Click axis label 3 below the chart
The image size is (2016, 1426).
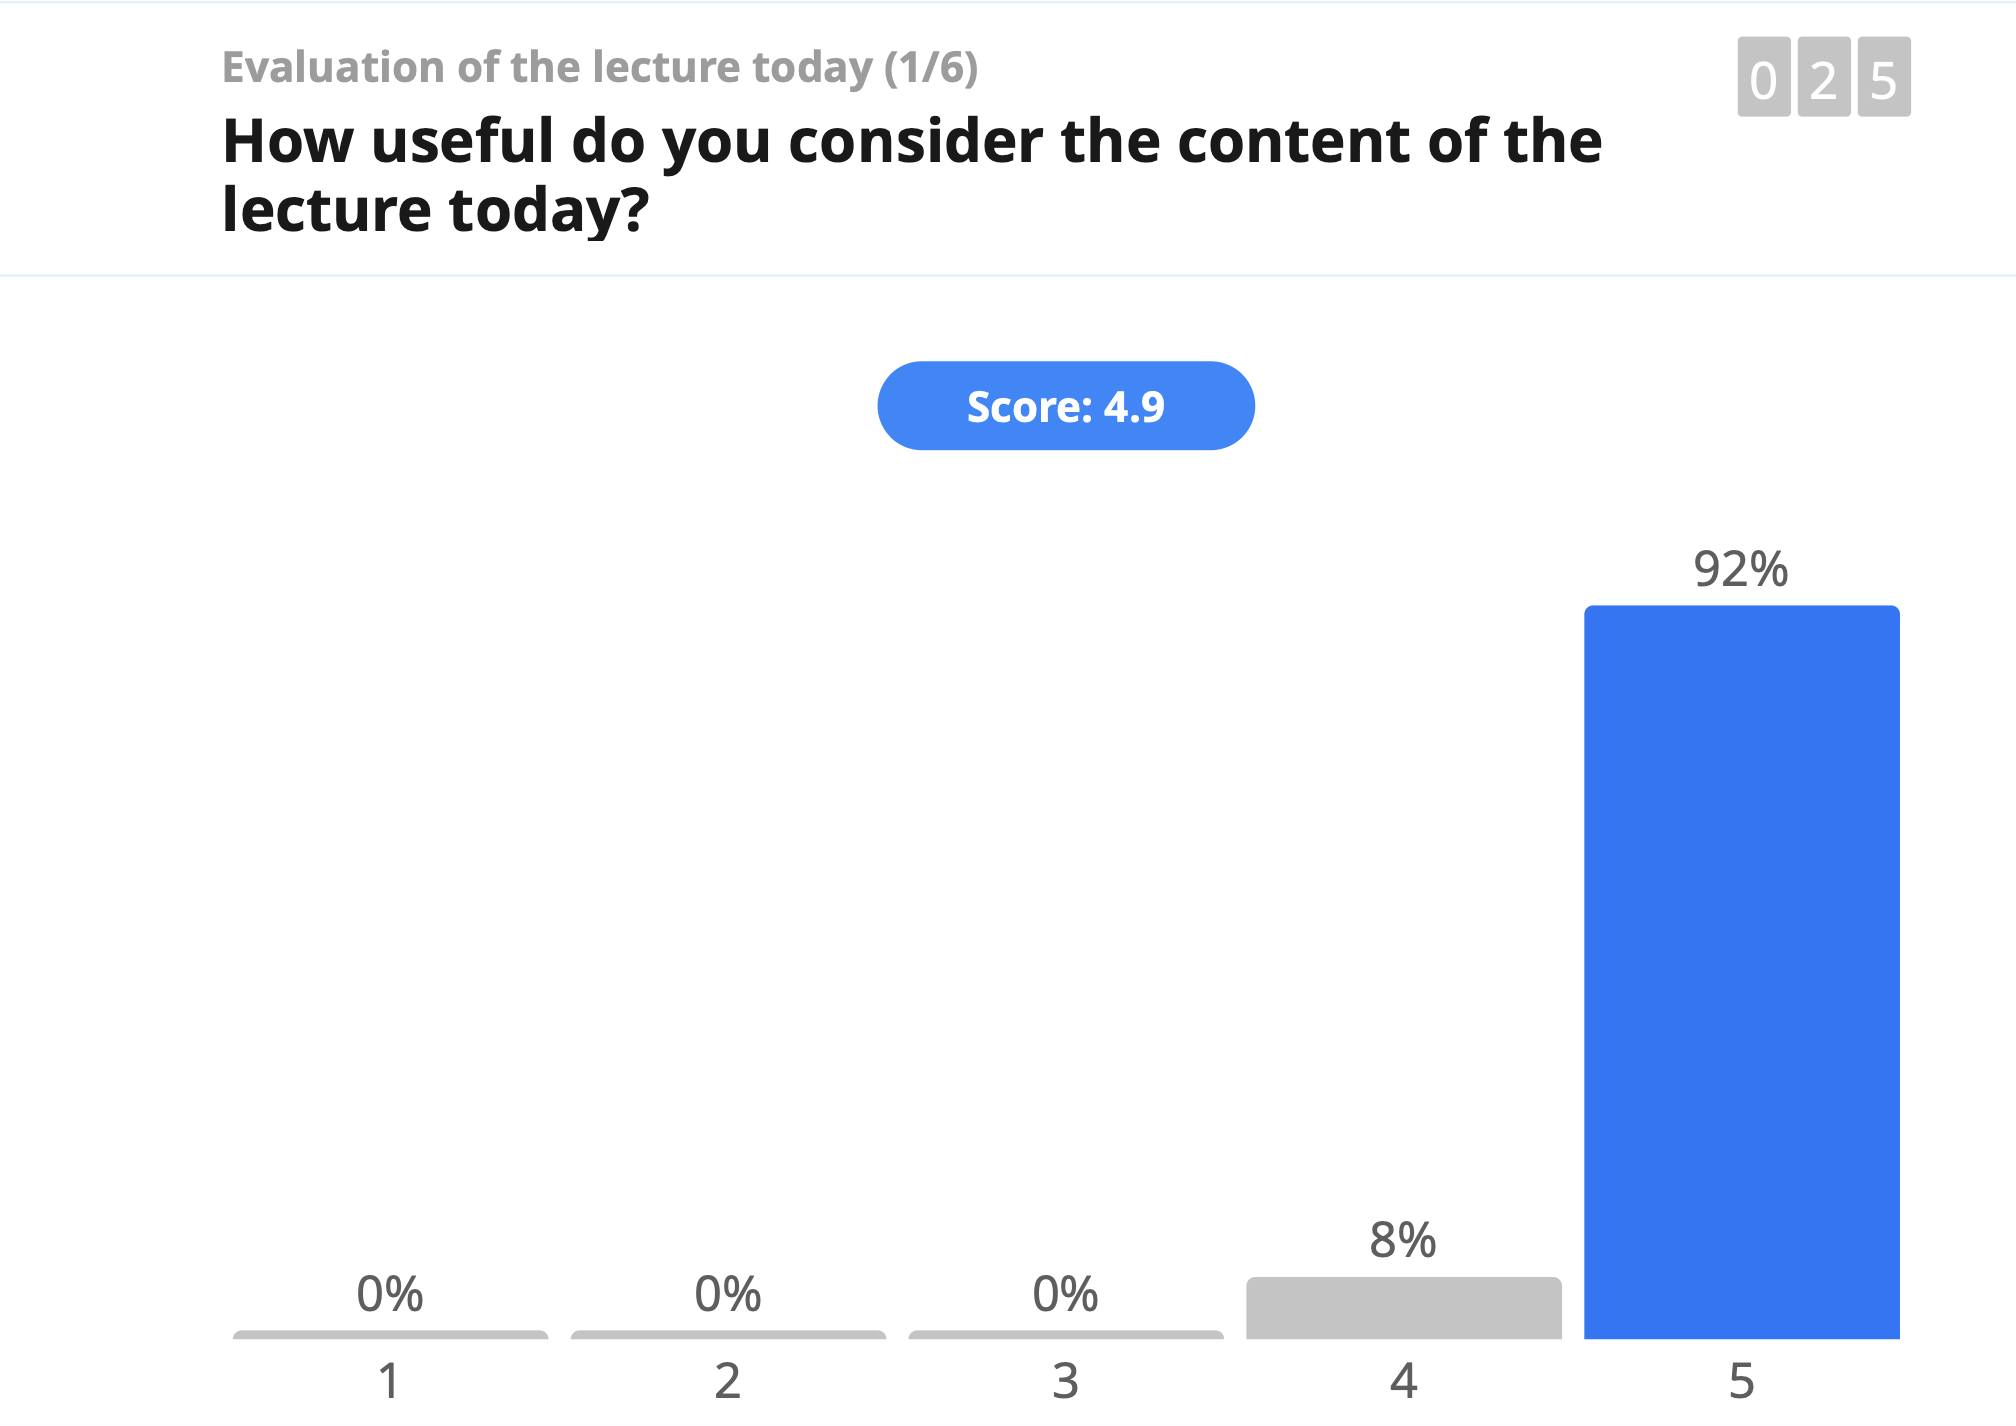[1065, 1381]
